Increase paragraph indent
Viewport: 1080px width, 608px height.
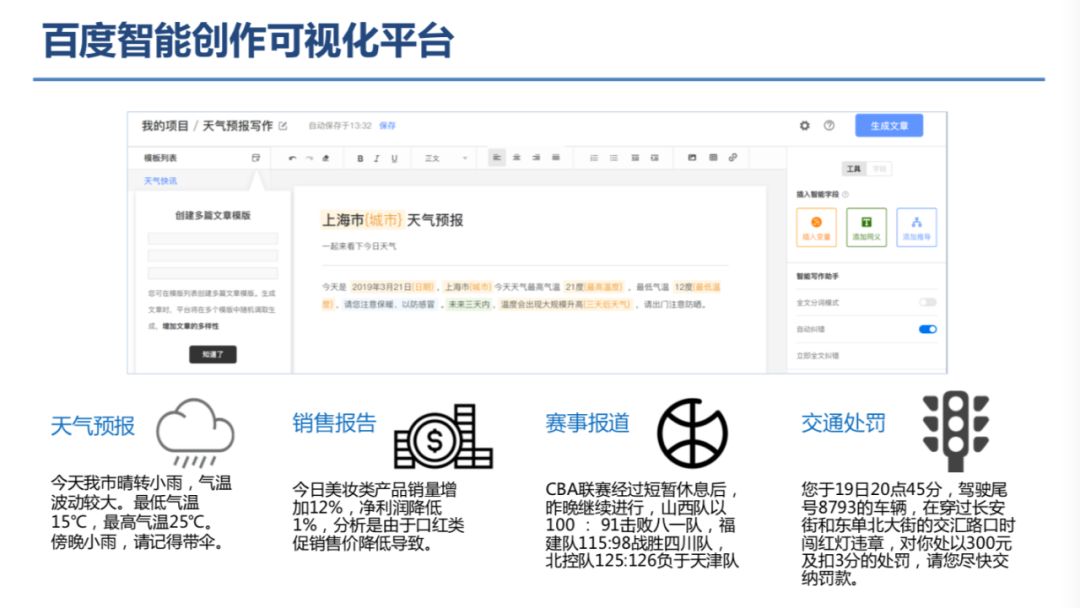pos(654,158)
